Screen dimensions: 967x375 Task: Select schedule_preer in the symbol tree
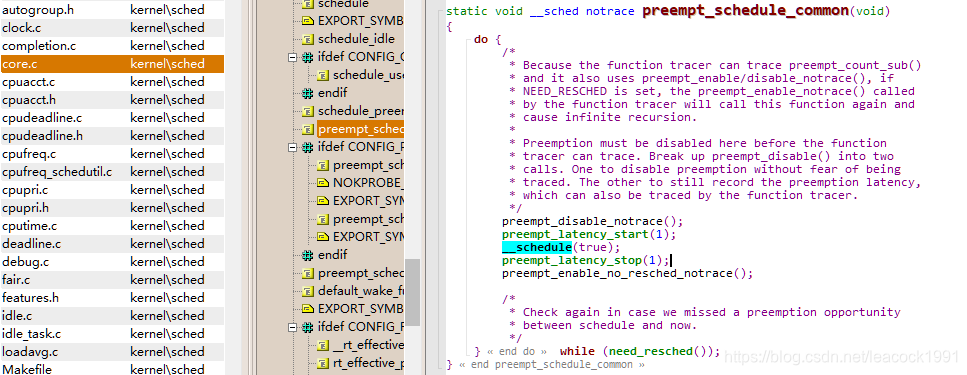(360, 111)
